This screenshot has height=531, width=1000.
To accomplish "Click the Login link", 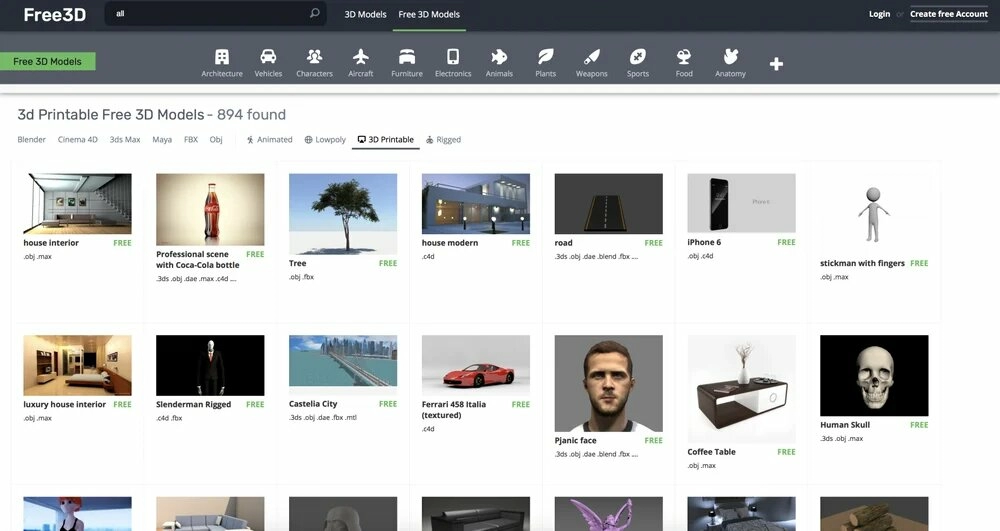I will click(x=879, y=14).
